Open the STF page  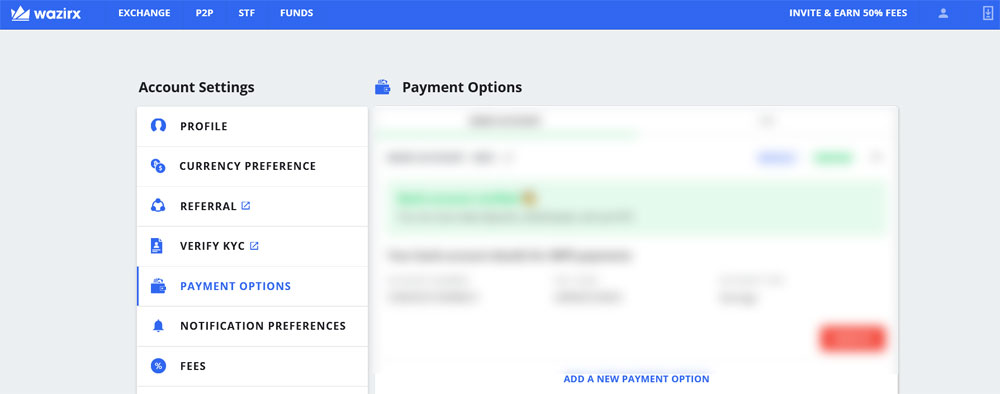[x=247, y=13]
